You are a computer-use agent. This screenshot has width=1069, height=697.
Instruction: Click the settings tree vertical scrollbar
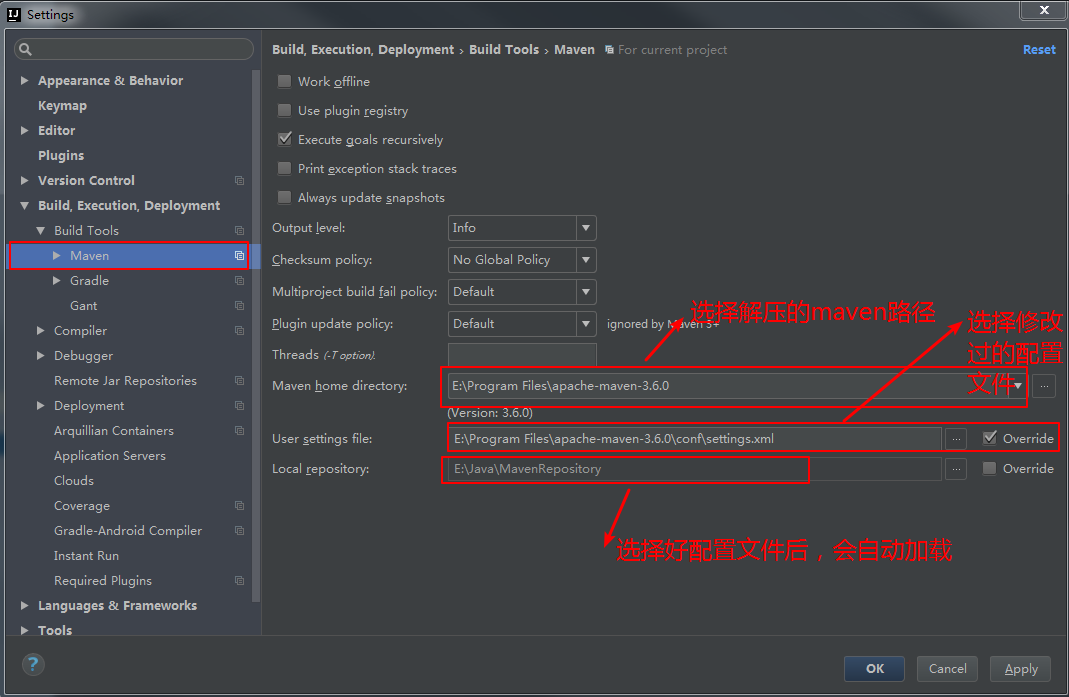(x=256, y=336)
